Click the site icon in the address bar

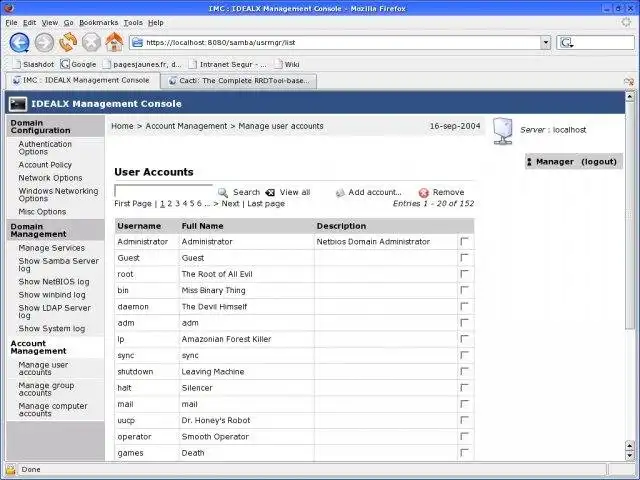click(138, 42)
